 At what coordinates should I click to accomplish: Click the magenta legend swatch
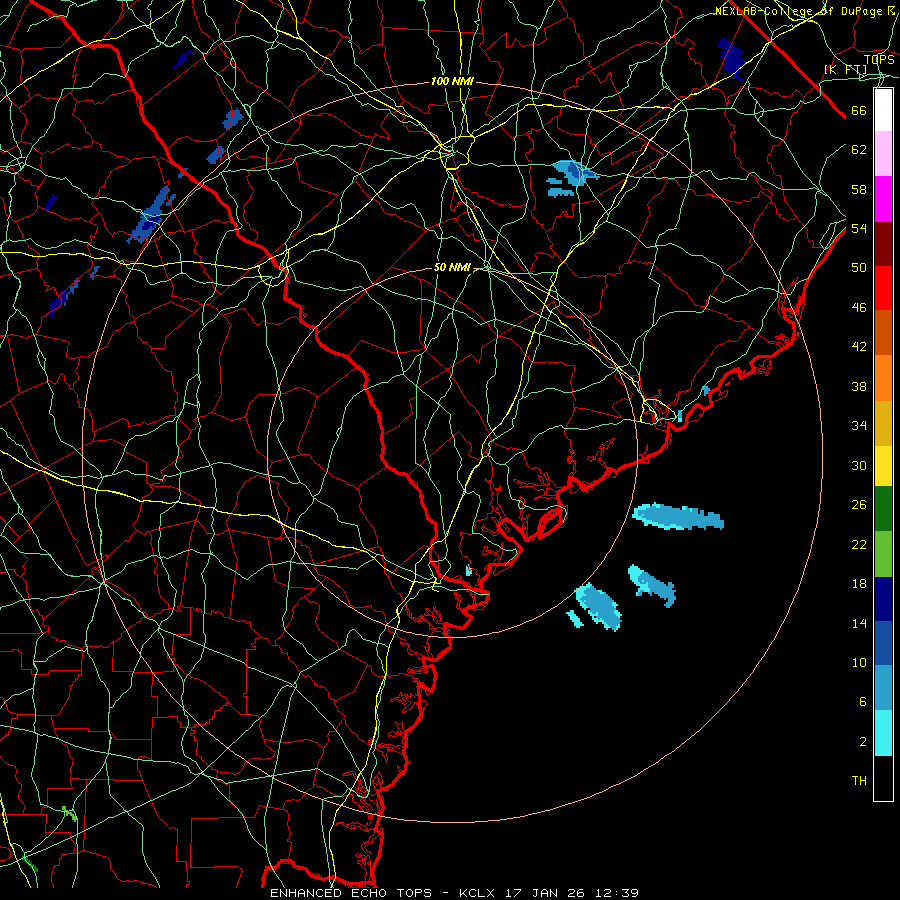click(883, 199)
